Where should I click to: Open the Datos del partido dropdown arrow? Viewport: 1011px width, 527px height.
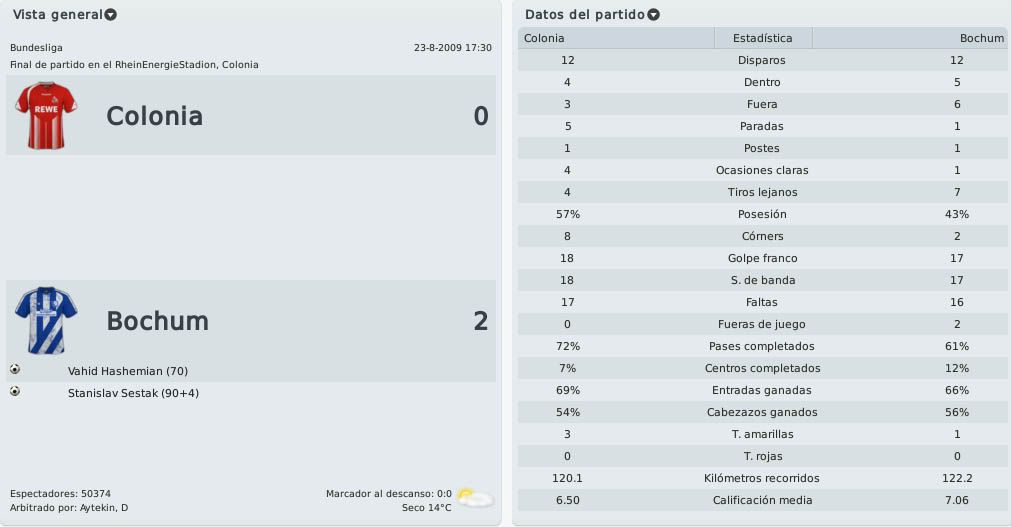coord(654,15)
